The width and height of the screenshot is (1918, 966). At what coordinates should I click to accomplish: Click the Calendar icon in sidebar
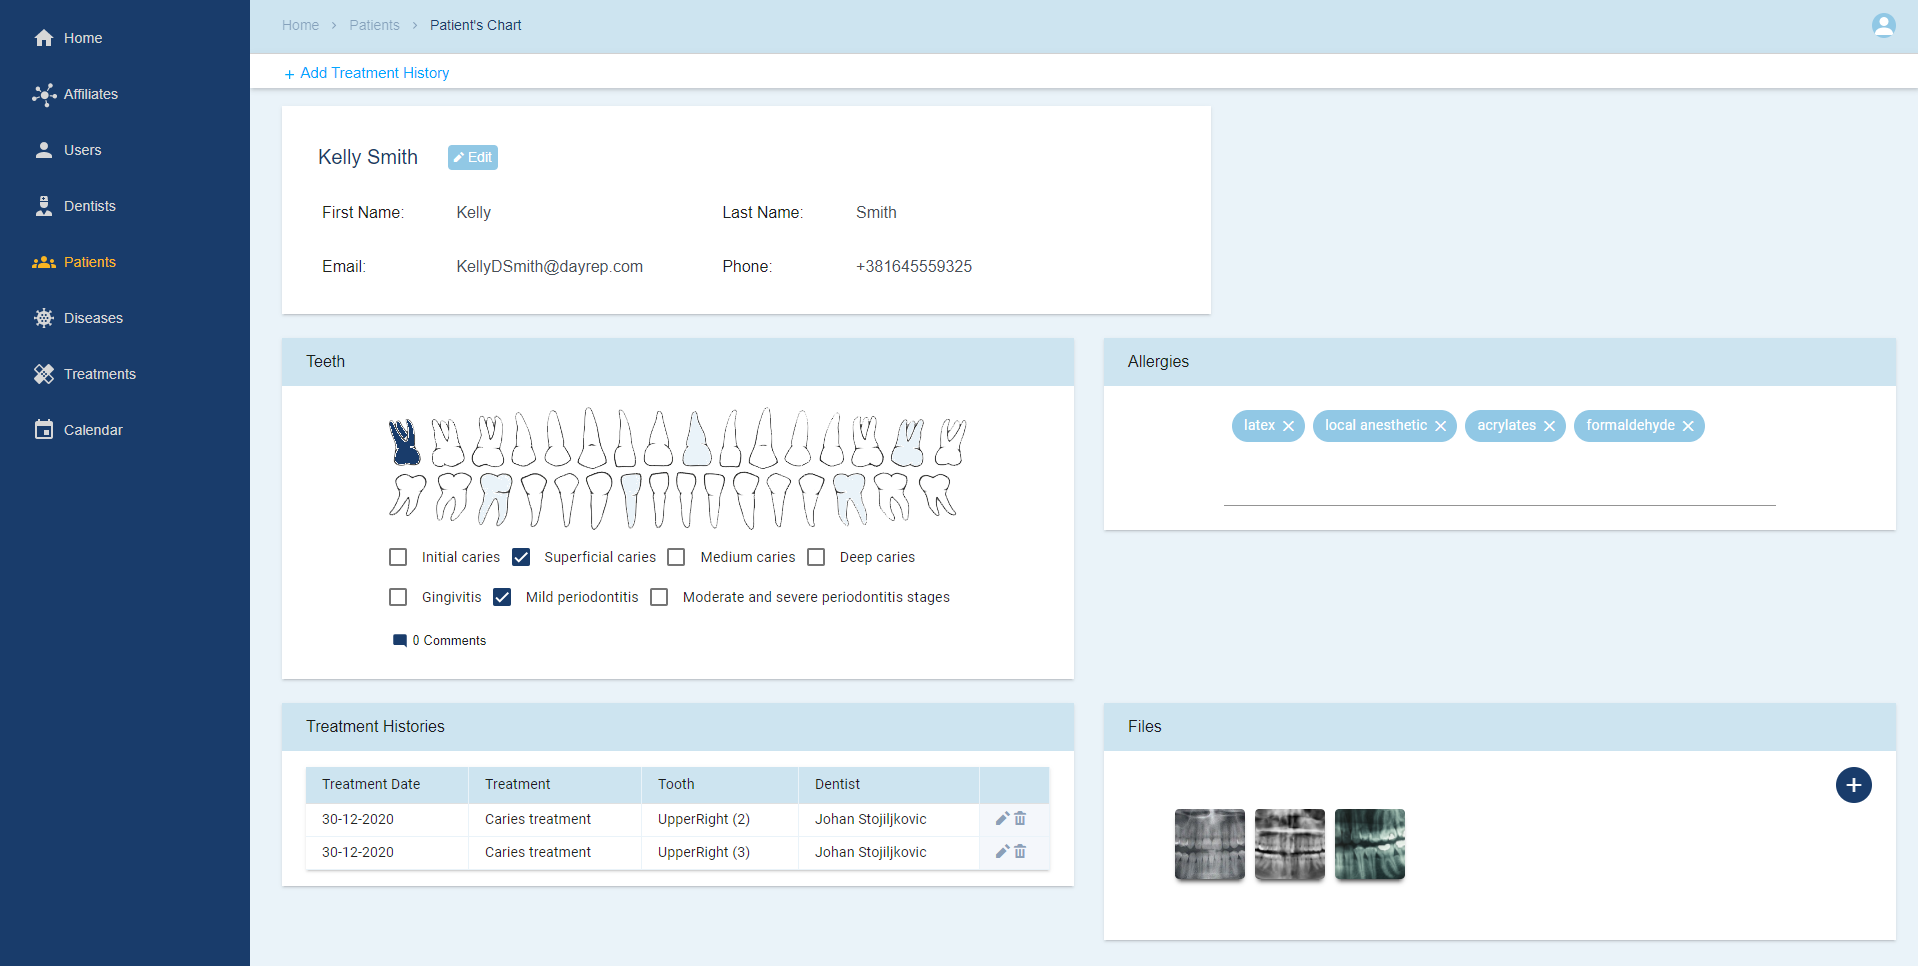pyautogui.click(x=44, y=430)
